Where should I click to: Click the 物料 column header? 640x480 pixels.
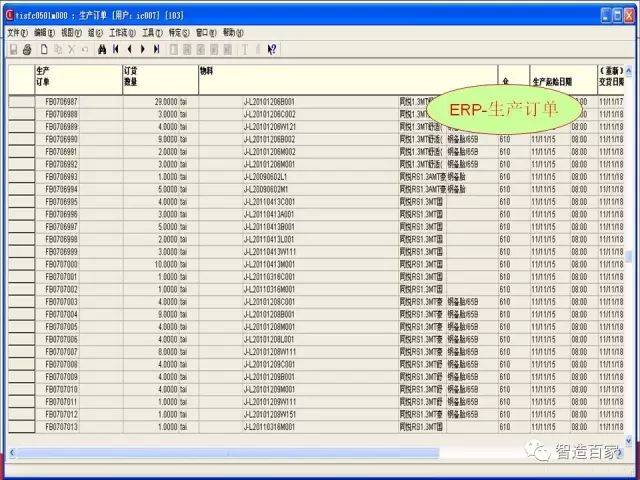[348, 80]
